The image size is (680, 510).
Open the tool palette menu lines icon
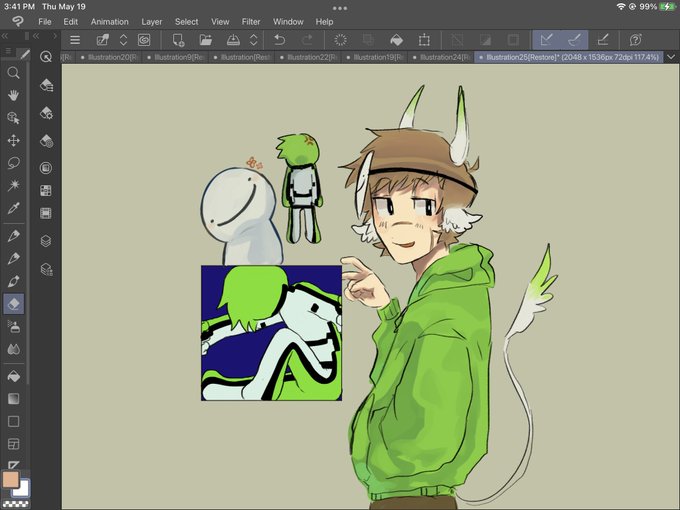[x=8, y=52]
